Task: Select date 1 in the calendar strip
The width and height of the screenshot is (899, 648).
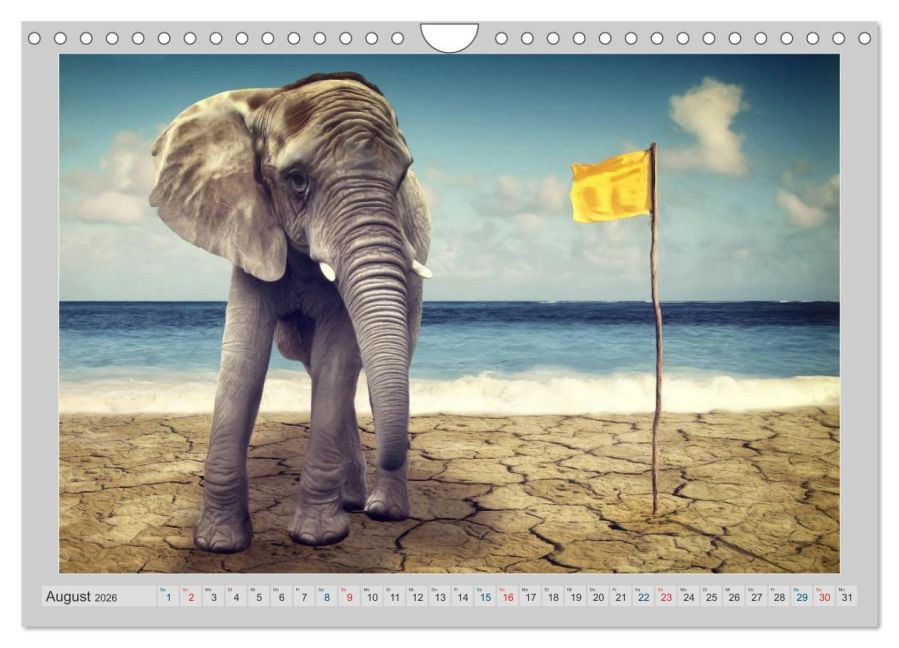Action: pos(168,597)
